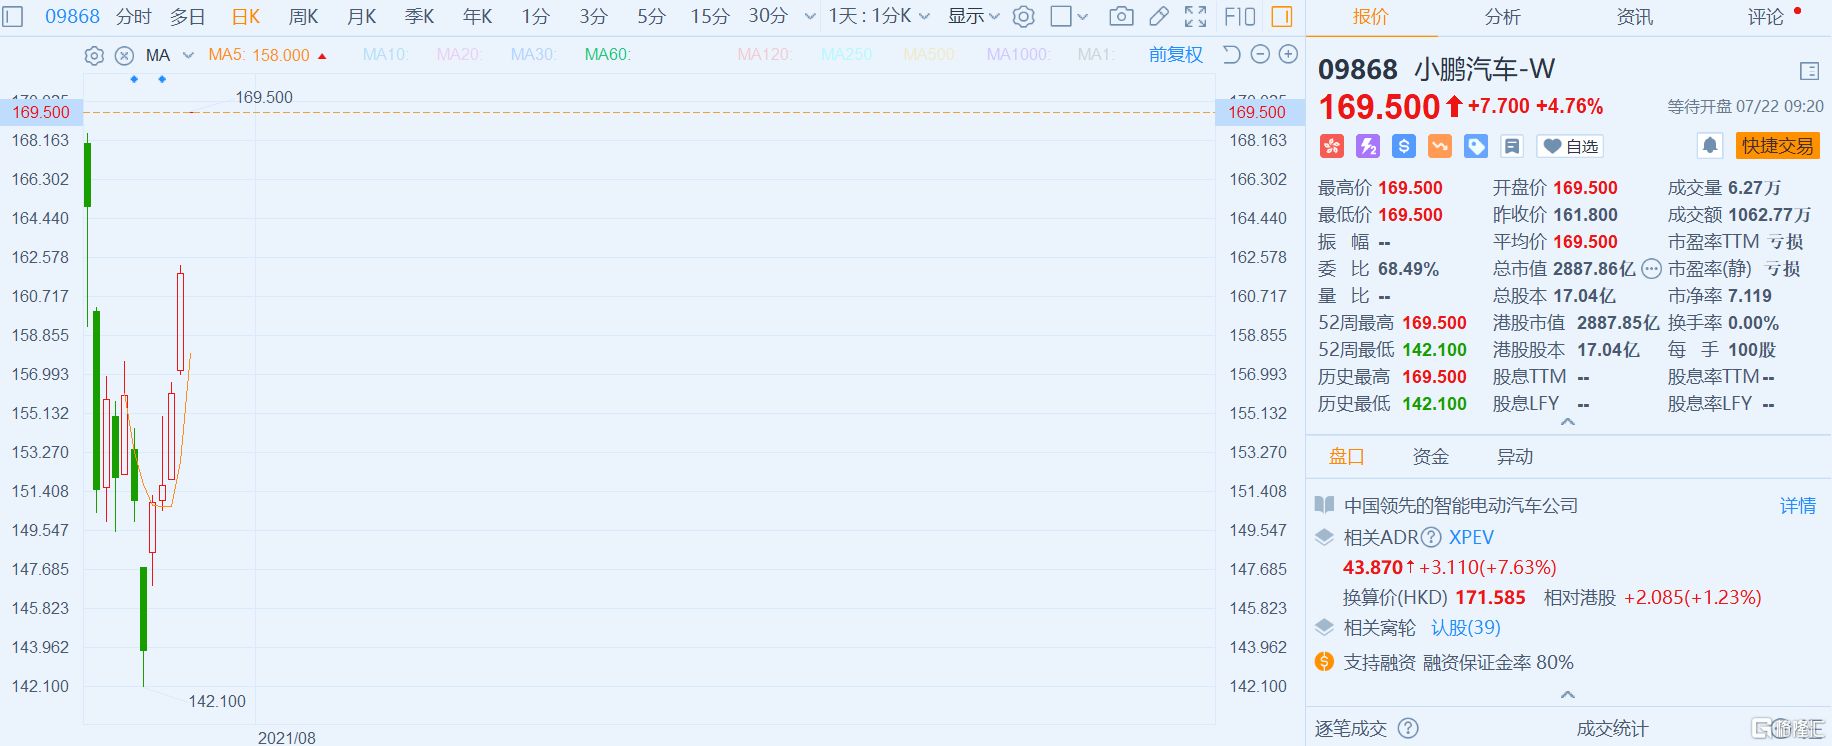Select the 周K weekly candlestick tab
This screenshot has height=746, width=1832.
tap(303, 17)
